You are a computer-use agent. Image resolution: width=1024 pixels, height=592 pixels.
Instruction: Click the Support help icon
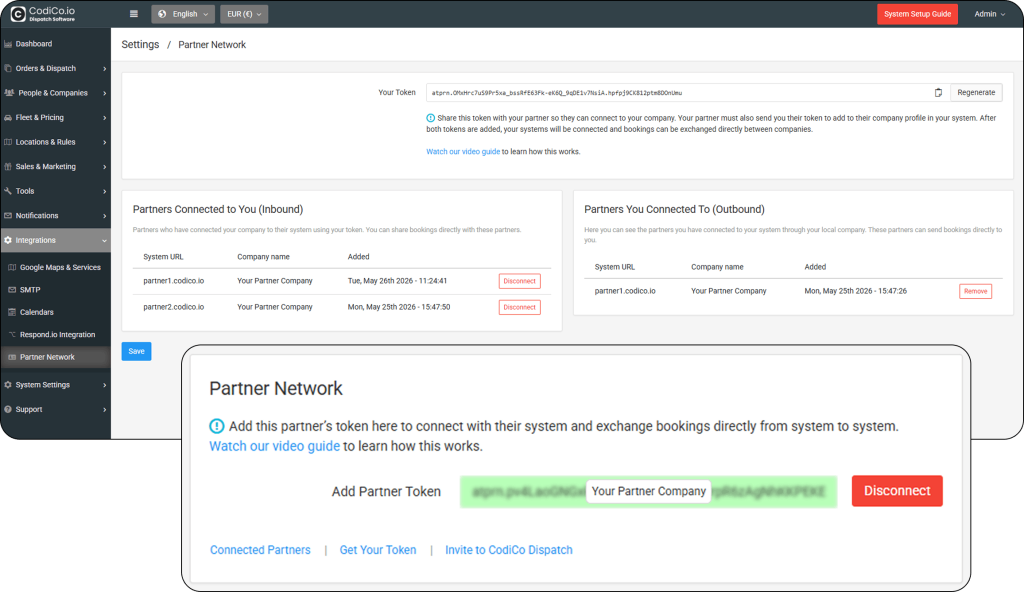click(8, 409)
